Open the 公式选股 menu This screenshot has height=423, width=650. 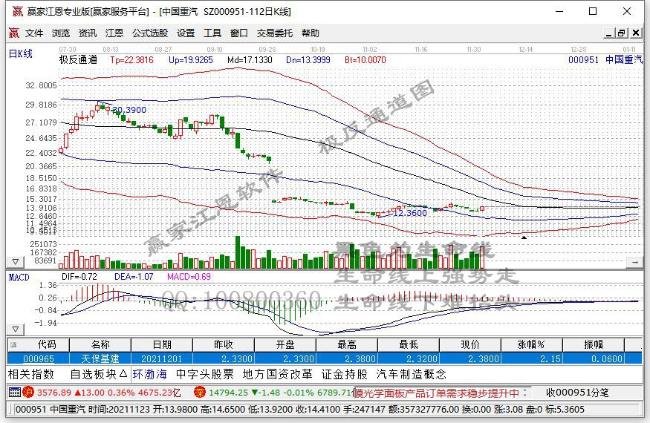(150, 33)
